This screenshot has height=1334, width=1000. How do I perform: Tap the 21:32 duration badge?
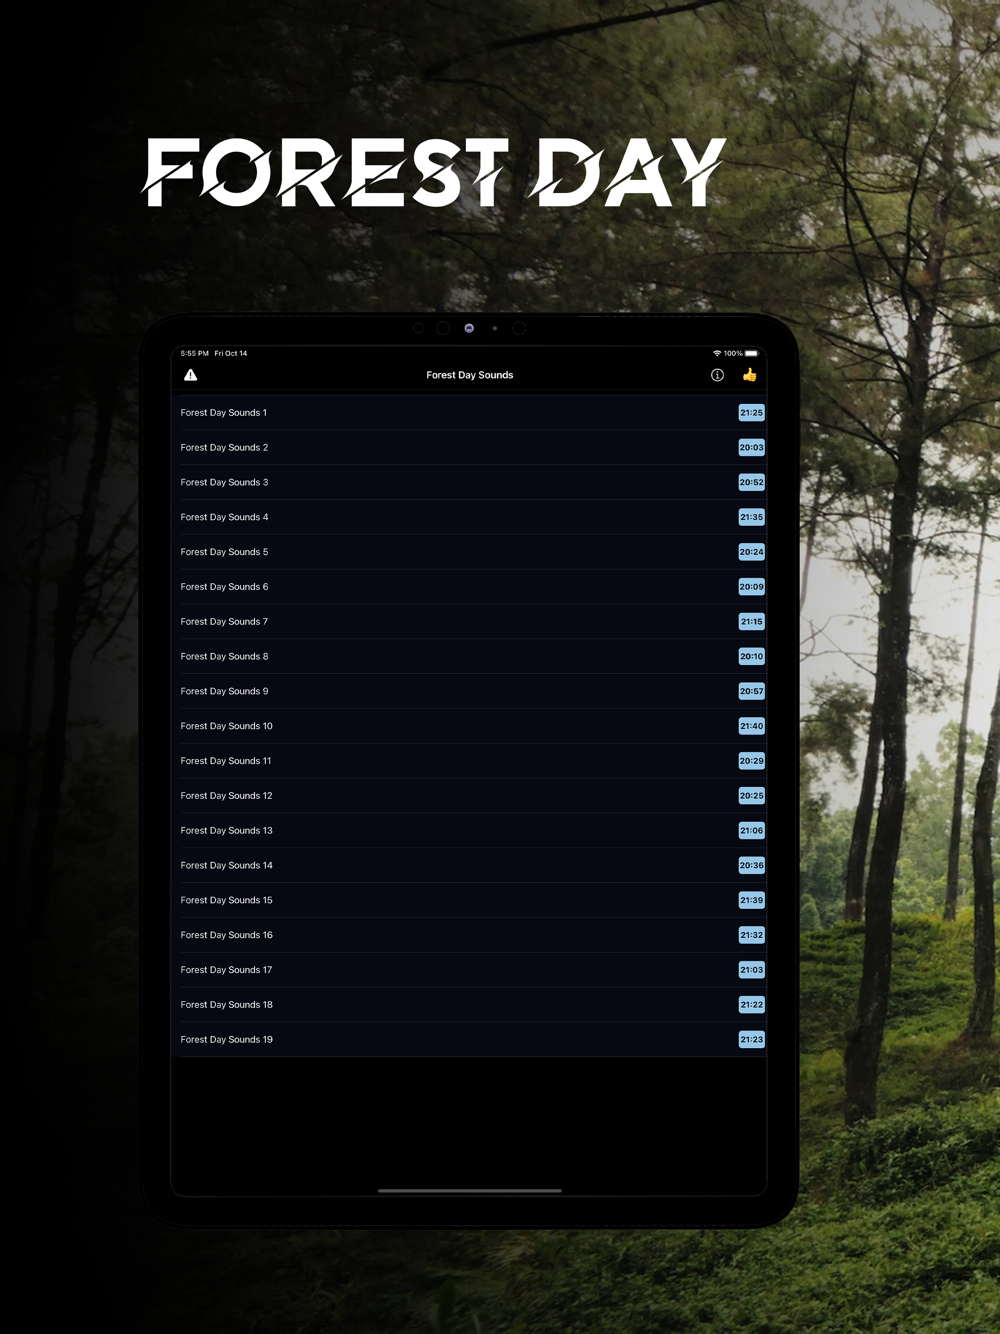point(751,935)
